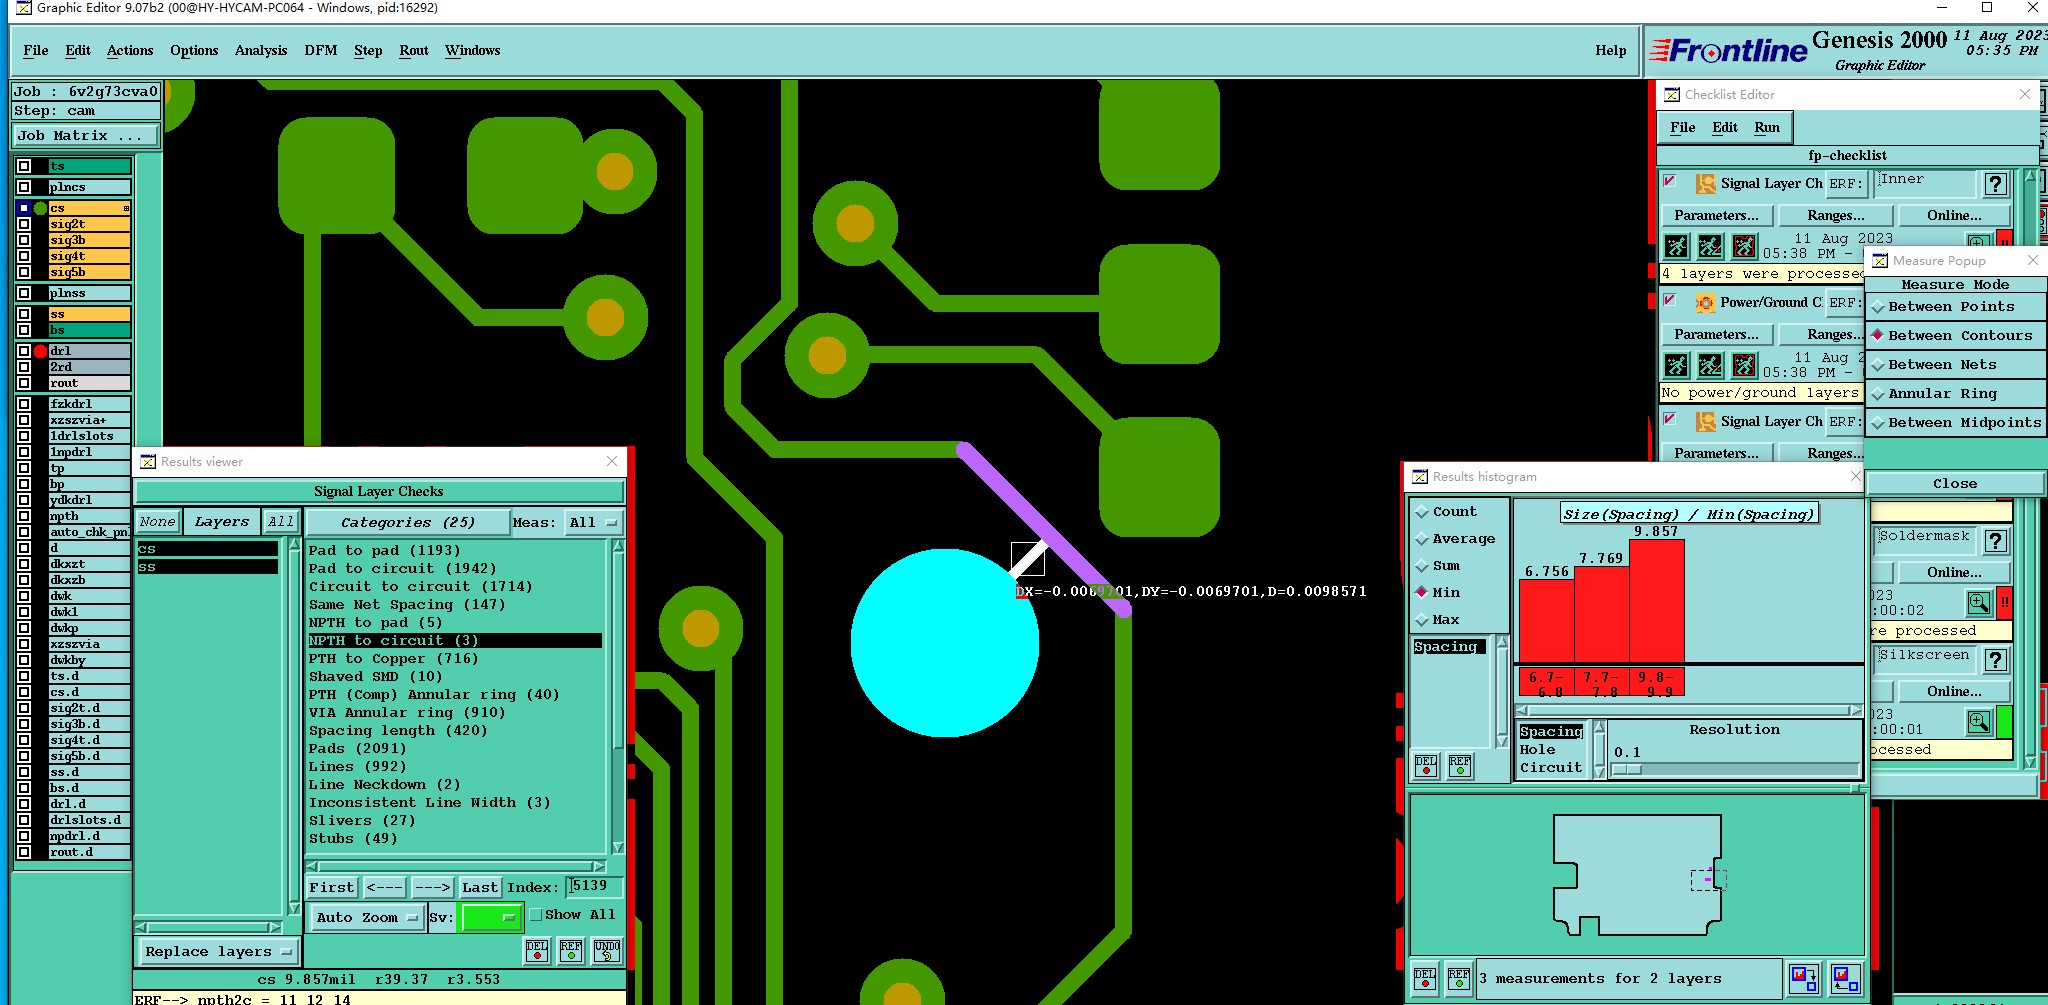Screen dimensions: 2048x1005
Task: Open Edit menu in Checklist Editor
Action: [x=1725, y=128]
